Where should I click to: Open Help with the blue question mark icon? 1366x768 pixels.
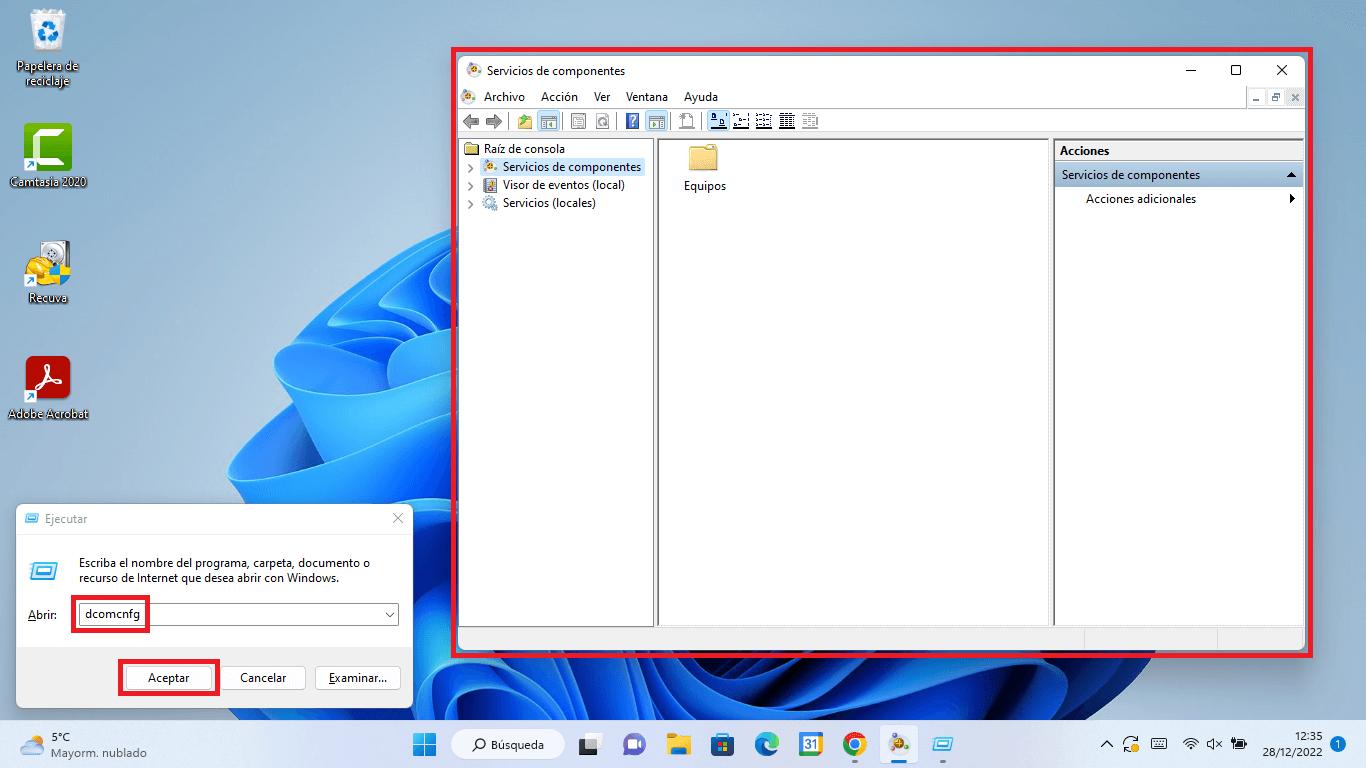633,121
